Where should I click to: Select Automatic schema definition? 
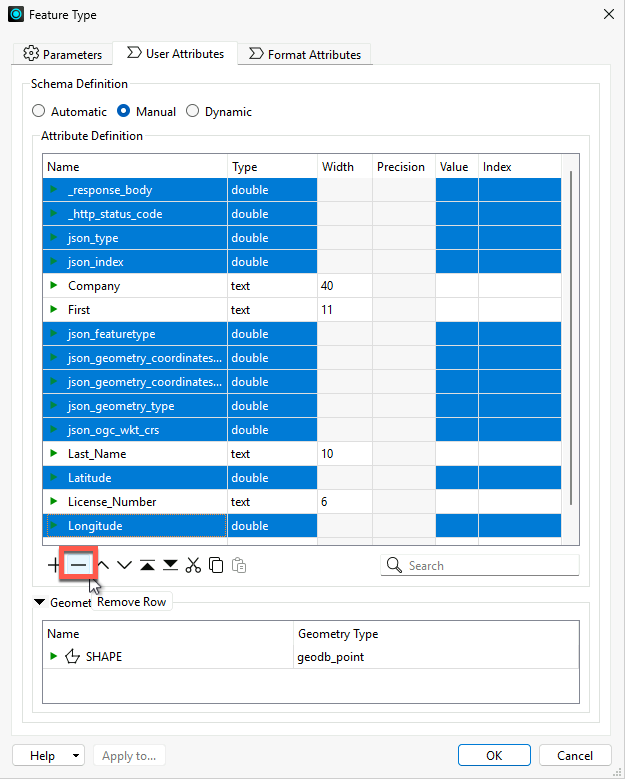(x=38, y=111)
